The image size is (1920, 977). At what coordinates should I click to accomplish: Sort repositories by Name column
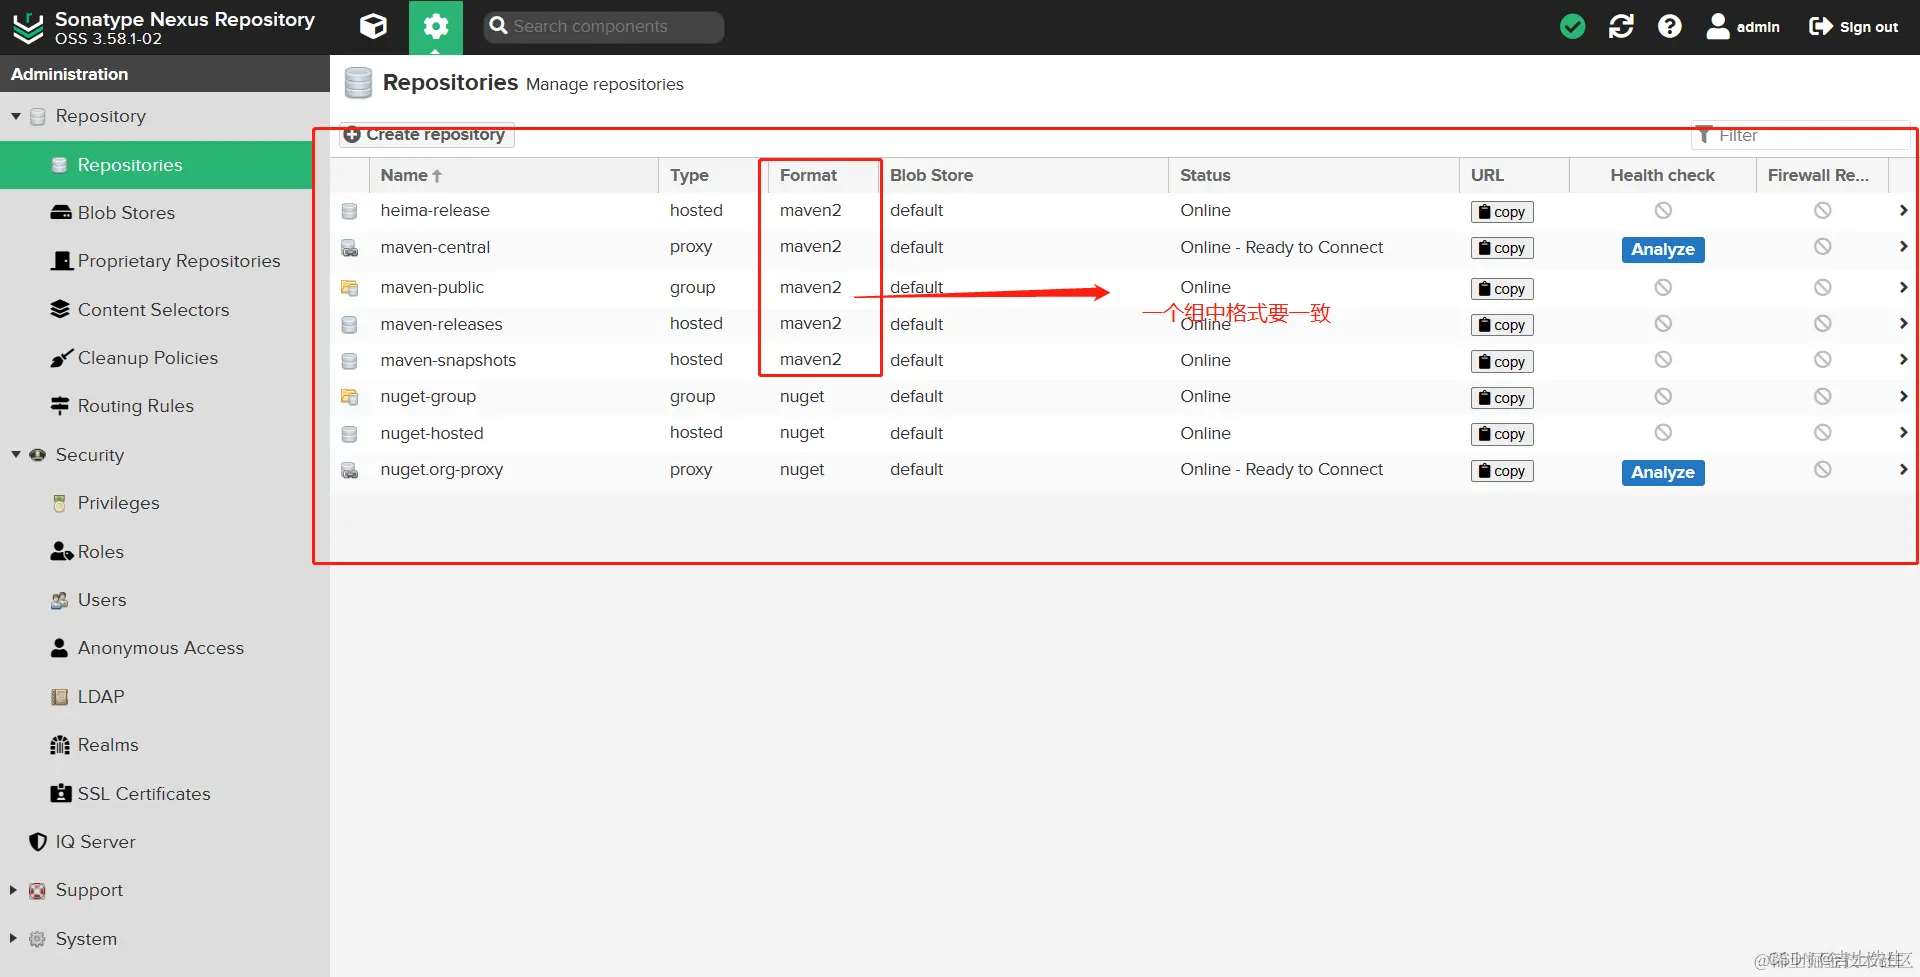click(513, 175)
